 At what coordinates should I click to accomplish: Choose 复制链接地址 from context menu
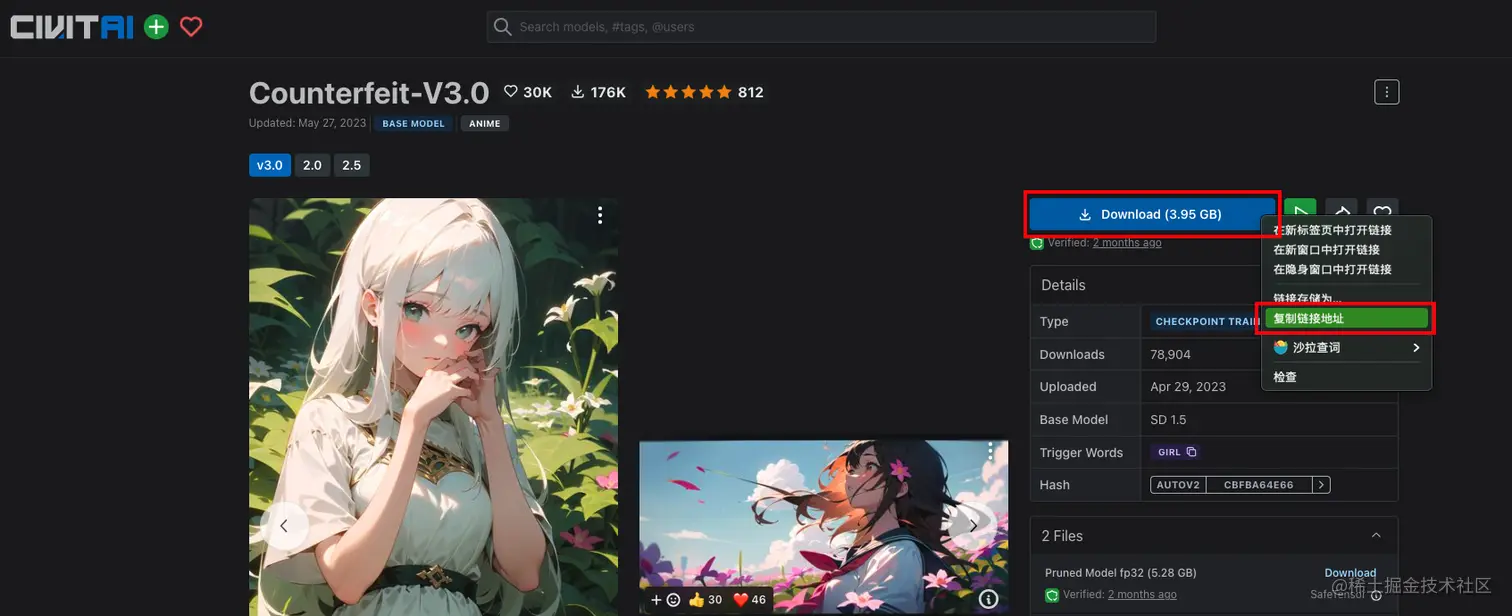point(1346,318)
